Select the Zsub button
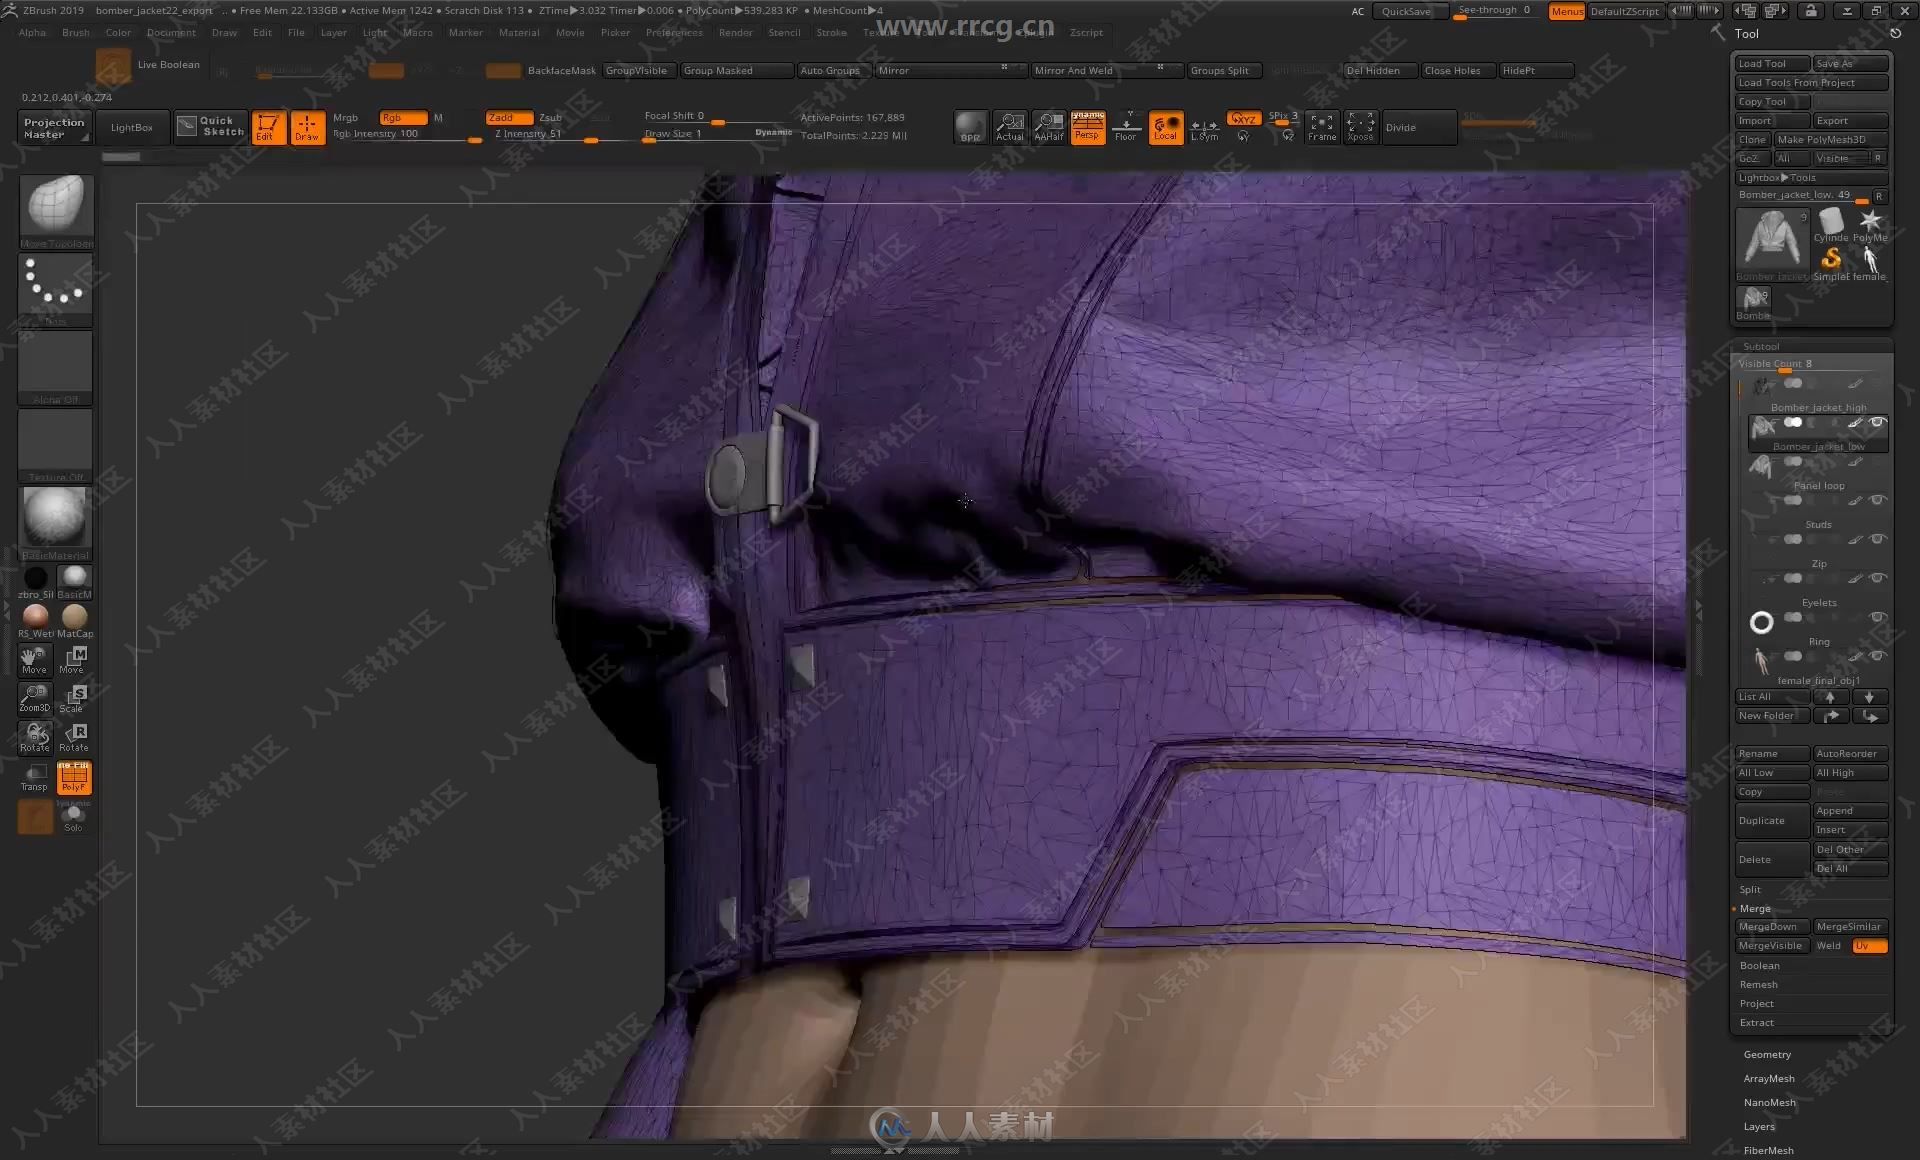Viewport: 1920px width, 1160px height. [550, 118]
